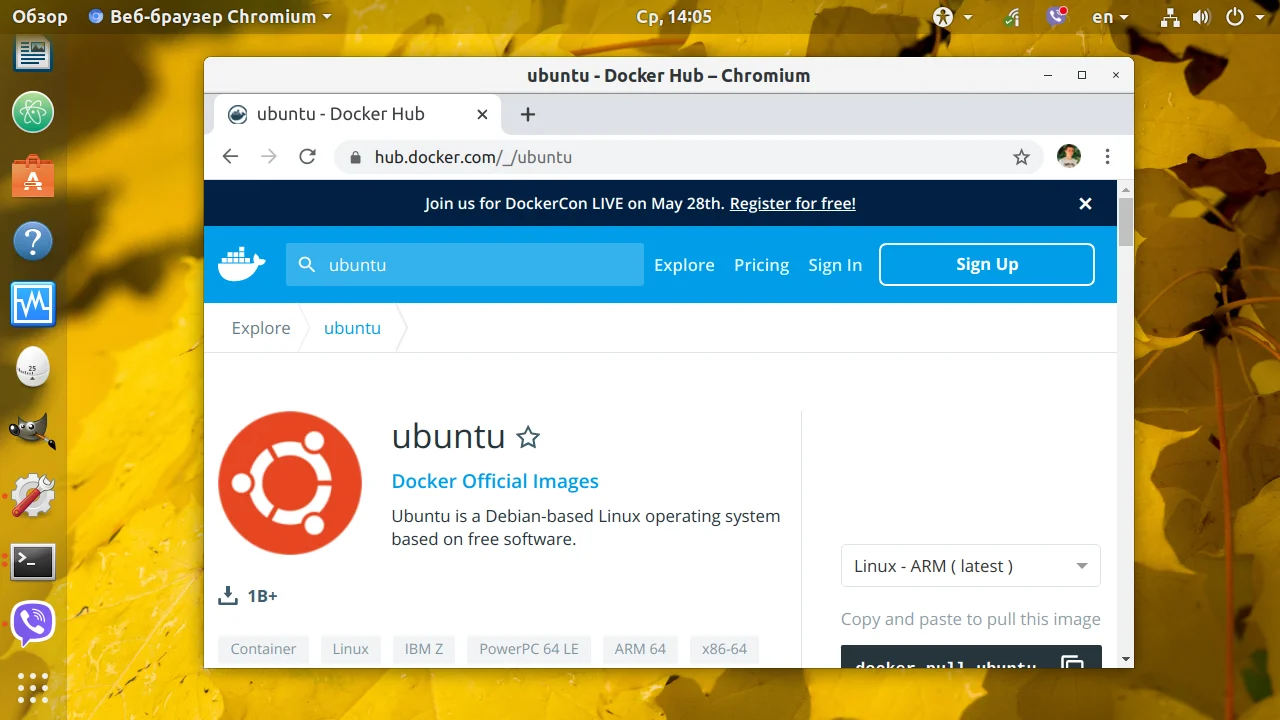The image size is (1280, 720).
Task: Select the ubuntu - Docker Hub tab
Action: click(358, 114)
